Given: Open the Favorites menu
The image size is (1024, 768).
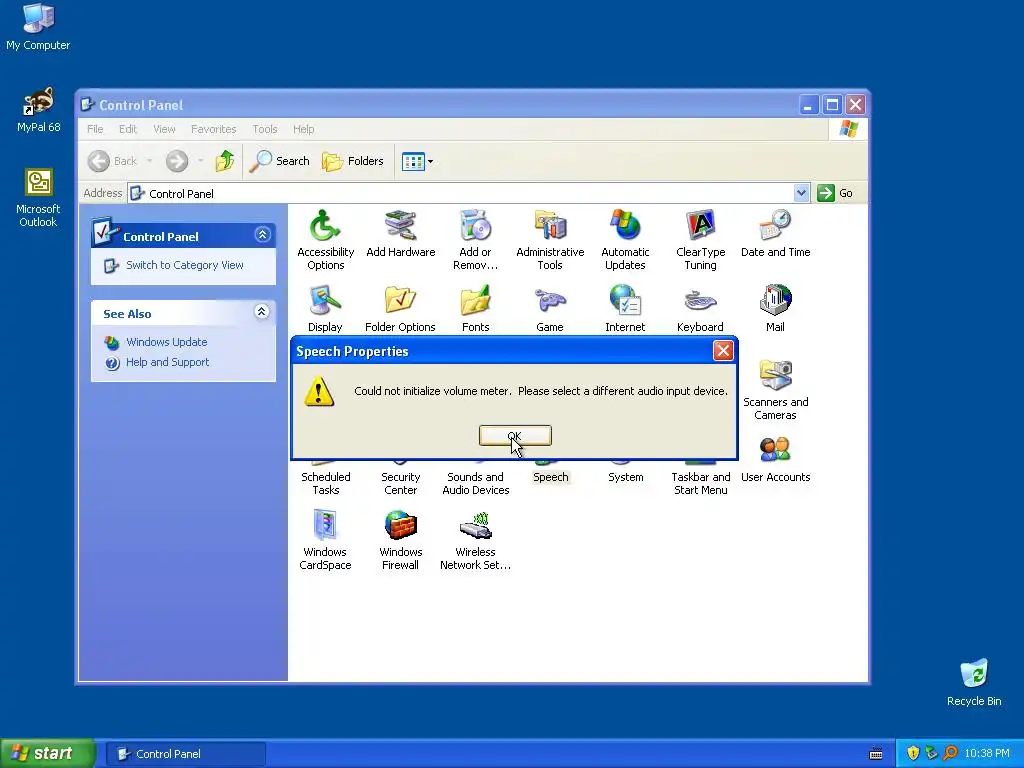Looking at the screenshot, I should pos(214,129).
